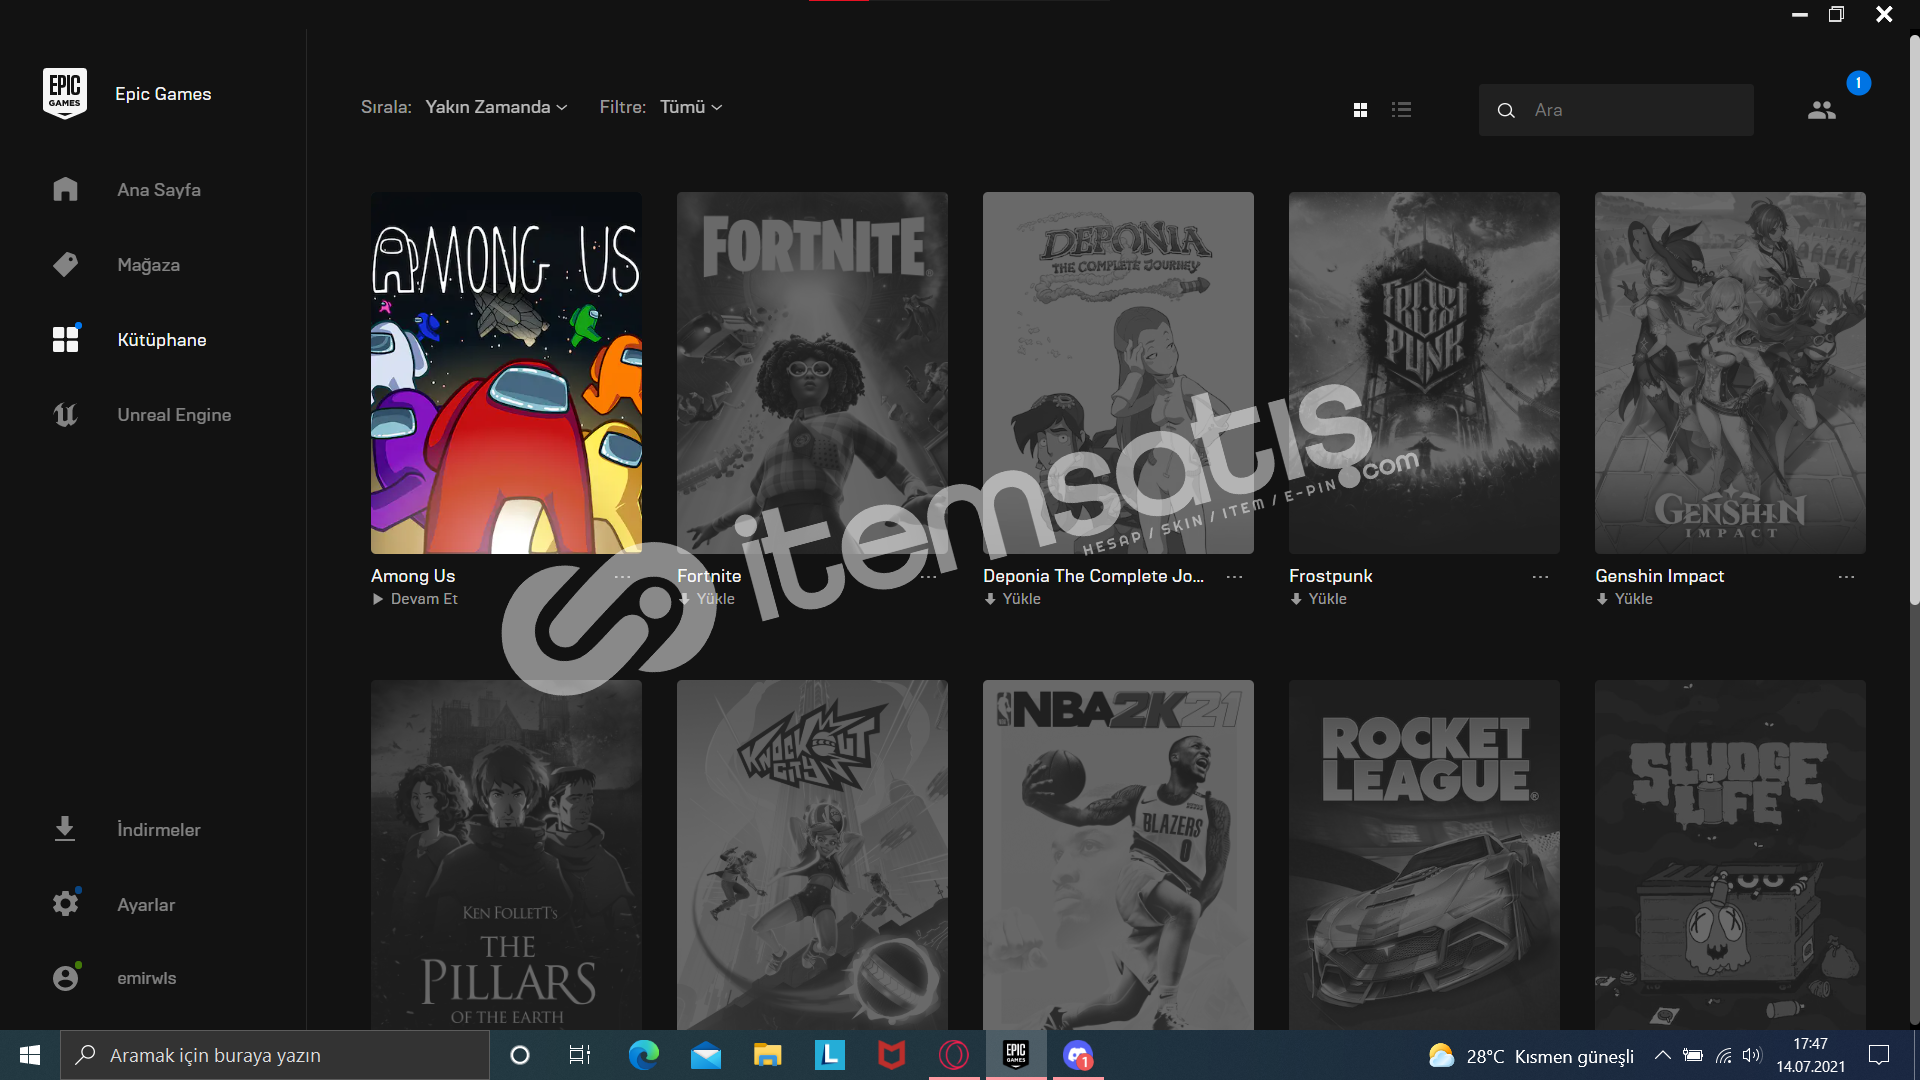Open the L app in taskbar
This screenshot has height=1080, width=1920.
[x=829, y=1055]
